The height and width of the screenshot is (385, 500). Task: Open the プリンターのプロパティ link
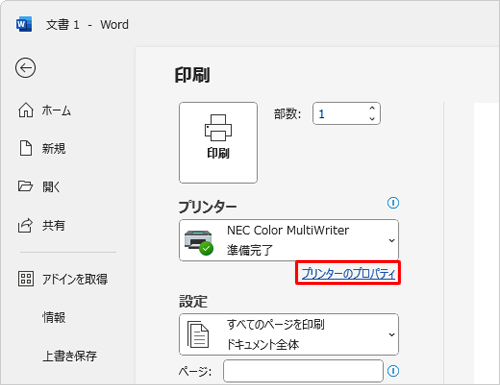(x=348, y=273)
